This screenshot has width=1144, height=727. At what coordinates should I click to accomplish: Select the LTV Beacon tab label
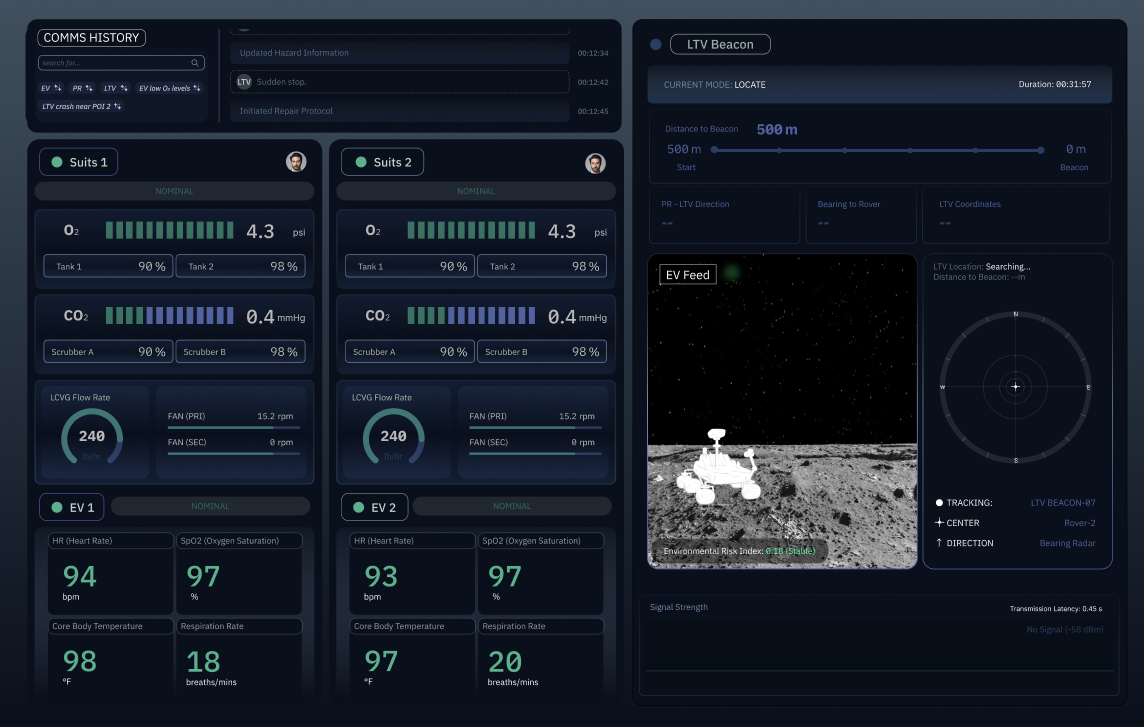tap(720, 45)
